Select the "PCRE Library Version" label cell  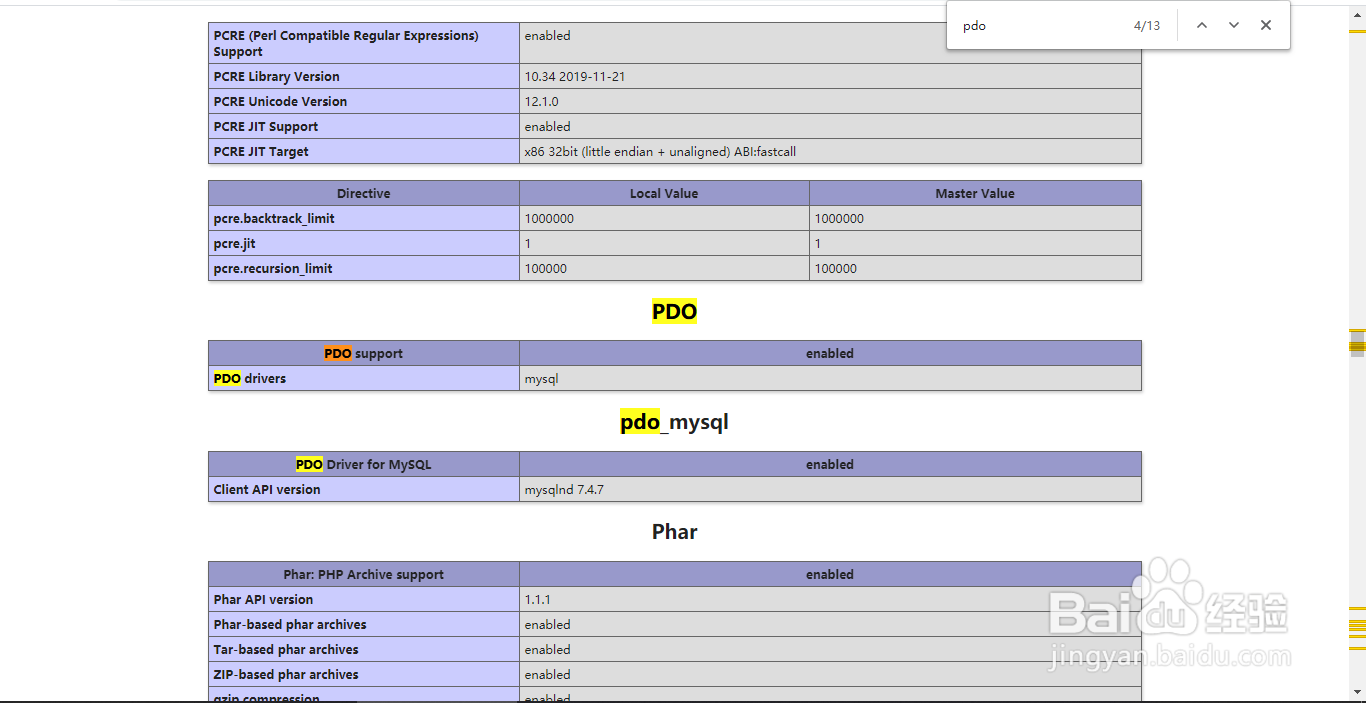click(277, 77)
